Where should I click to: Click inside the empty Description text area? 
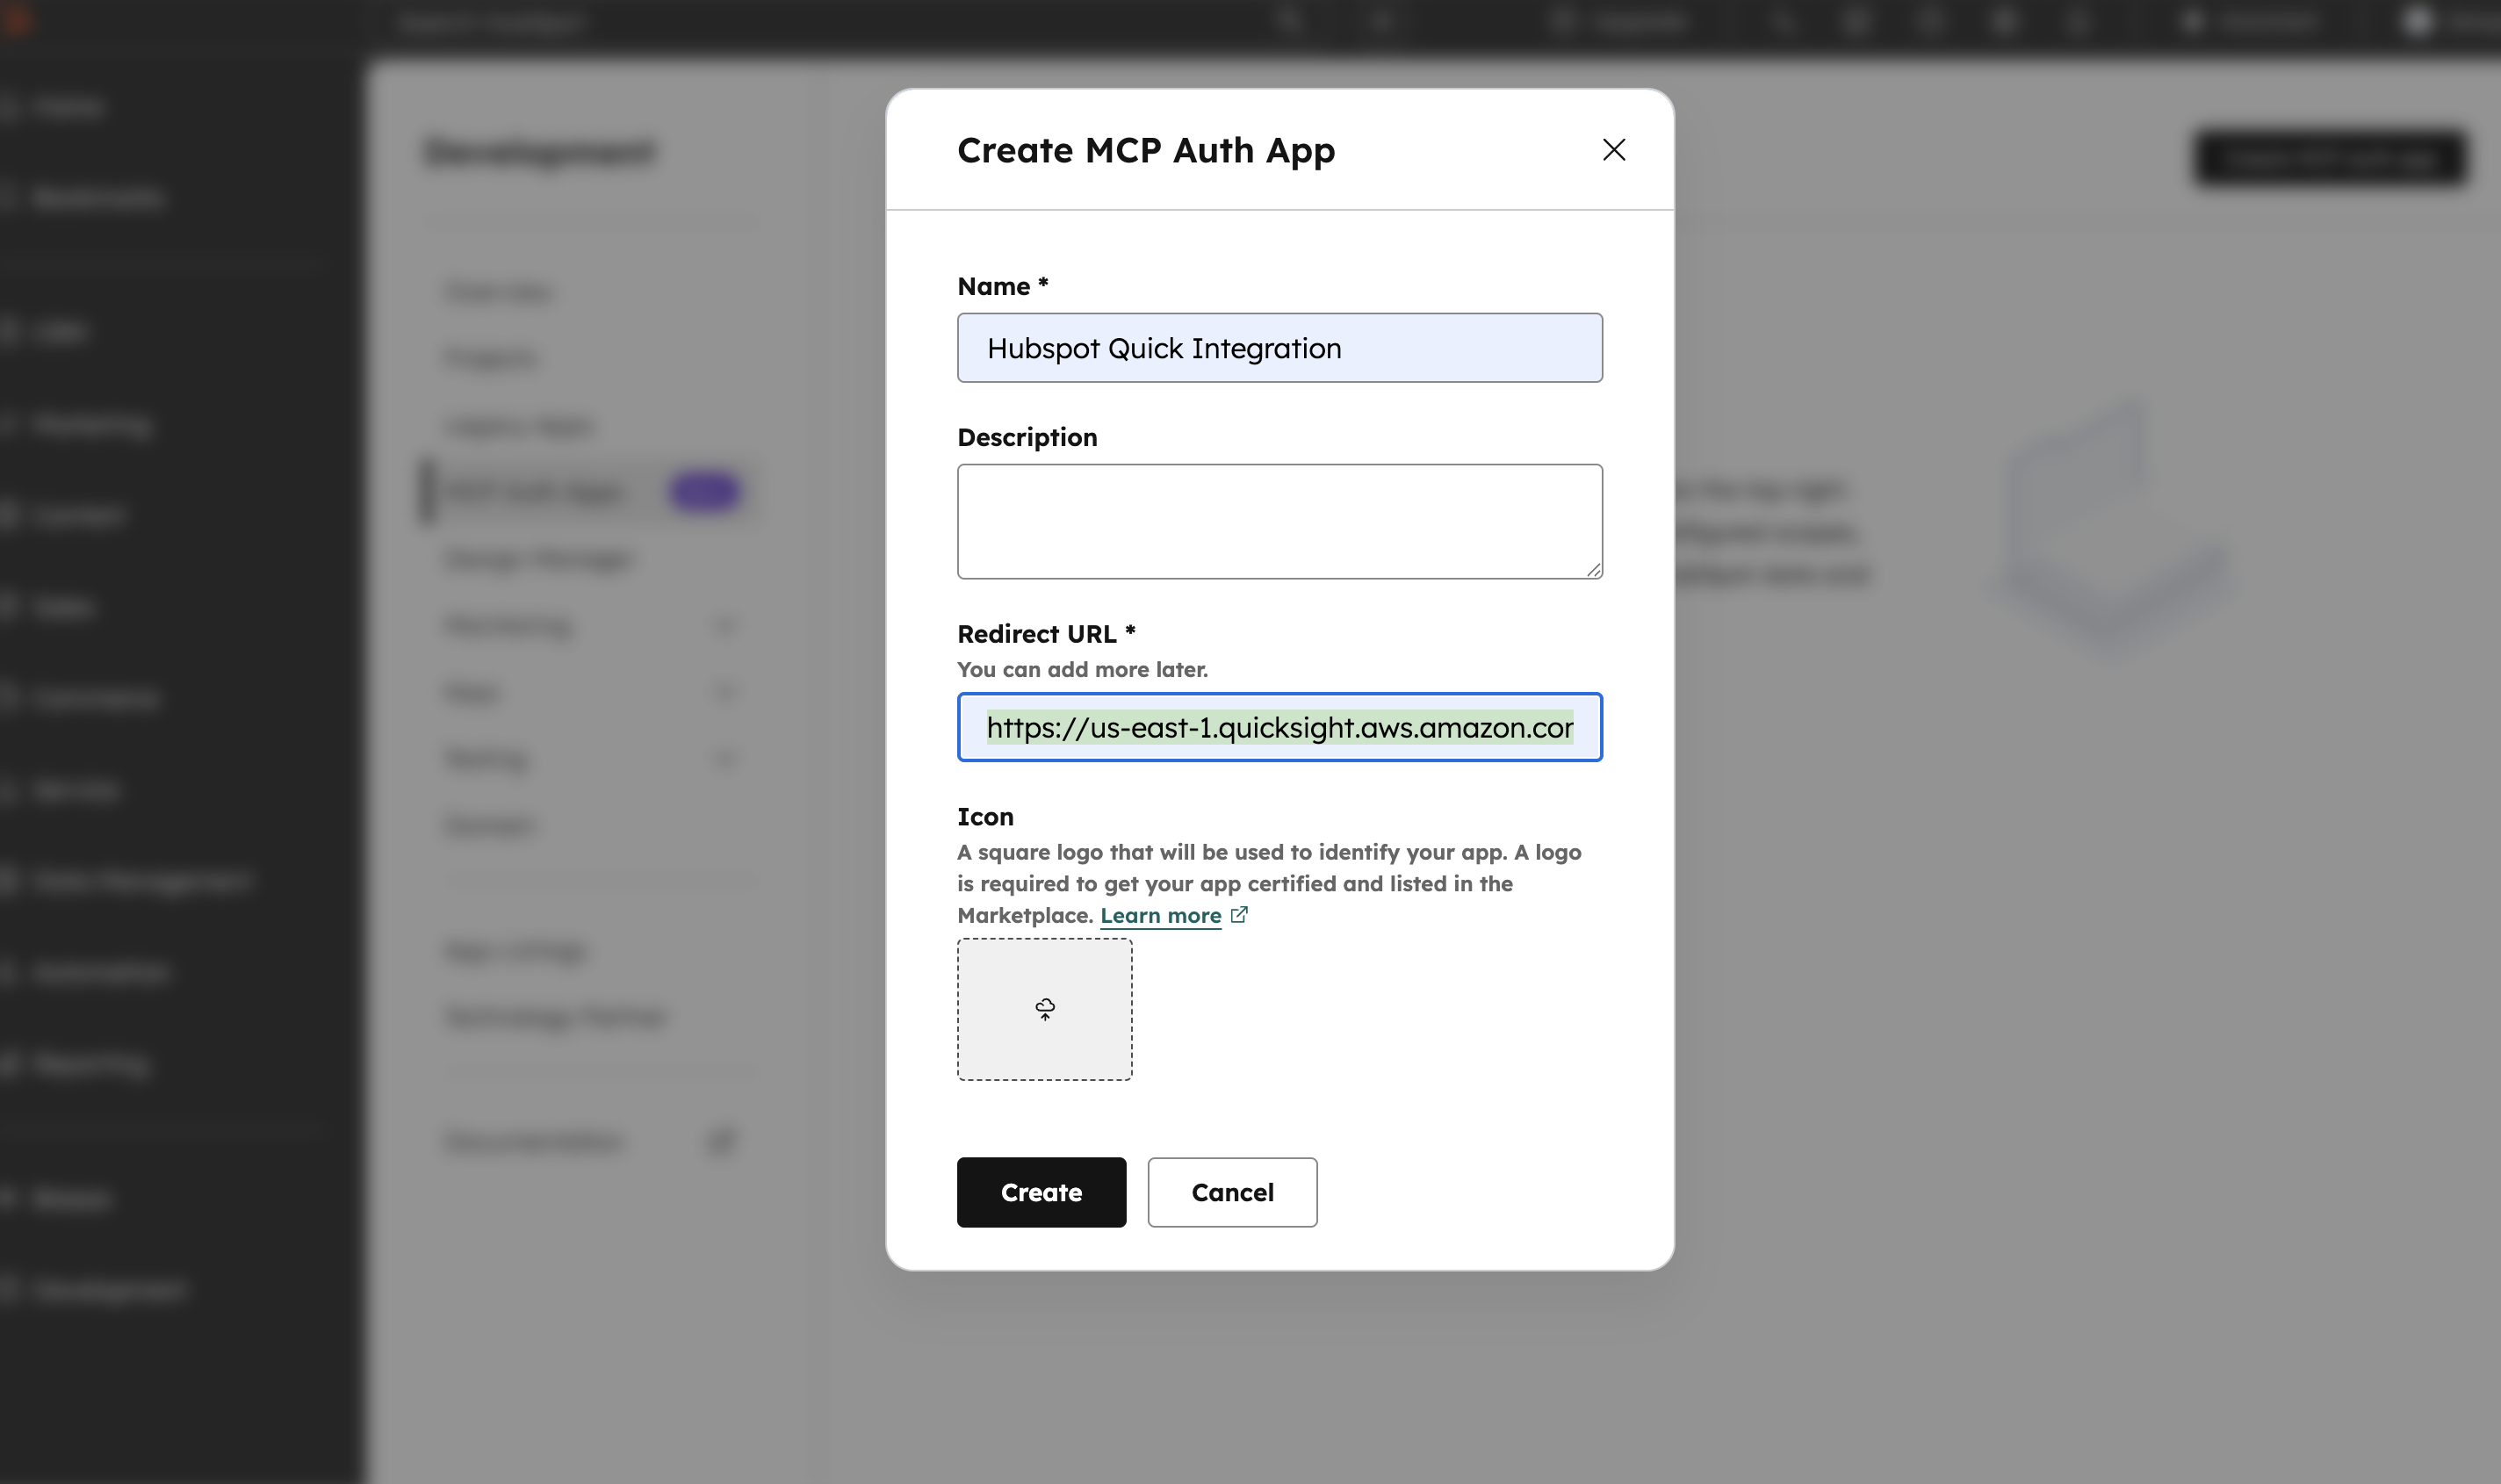click(1279, 520)
